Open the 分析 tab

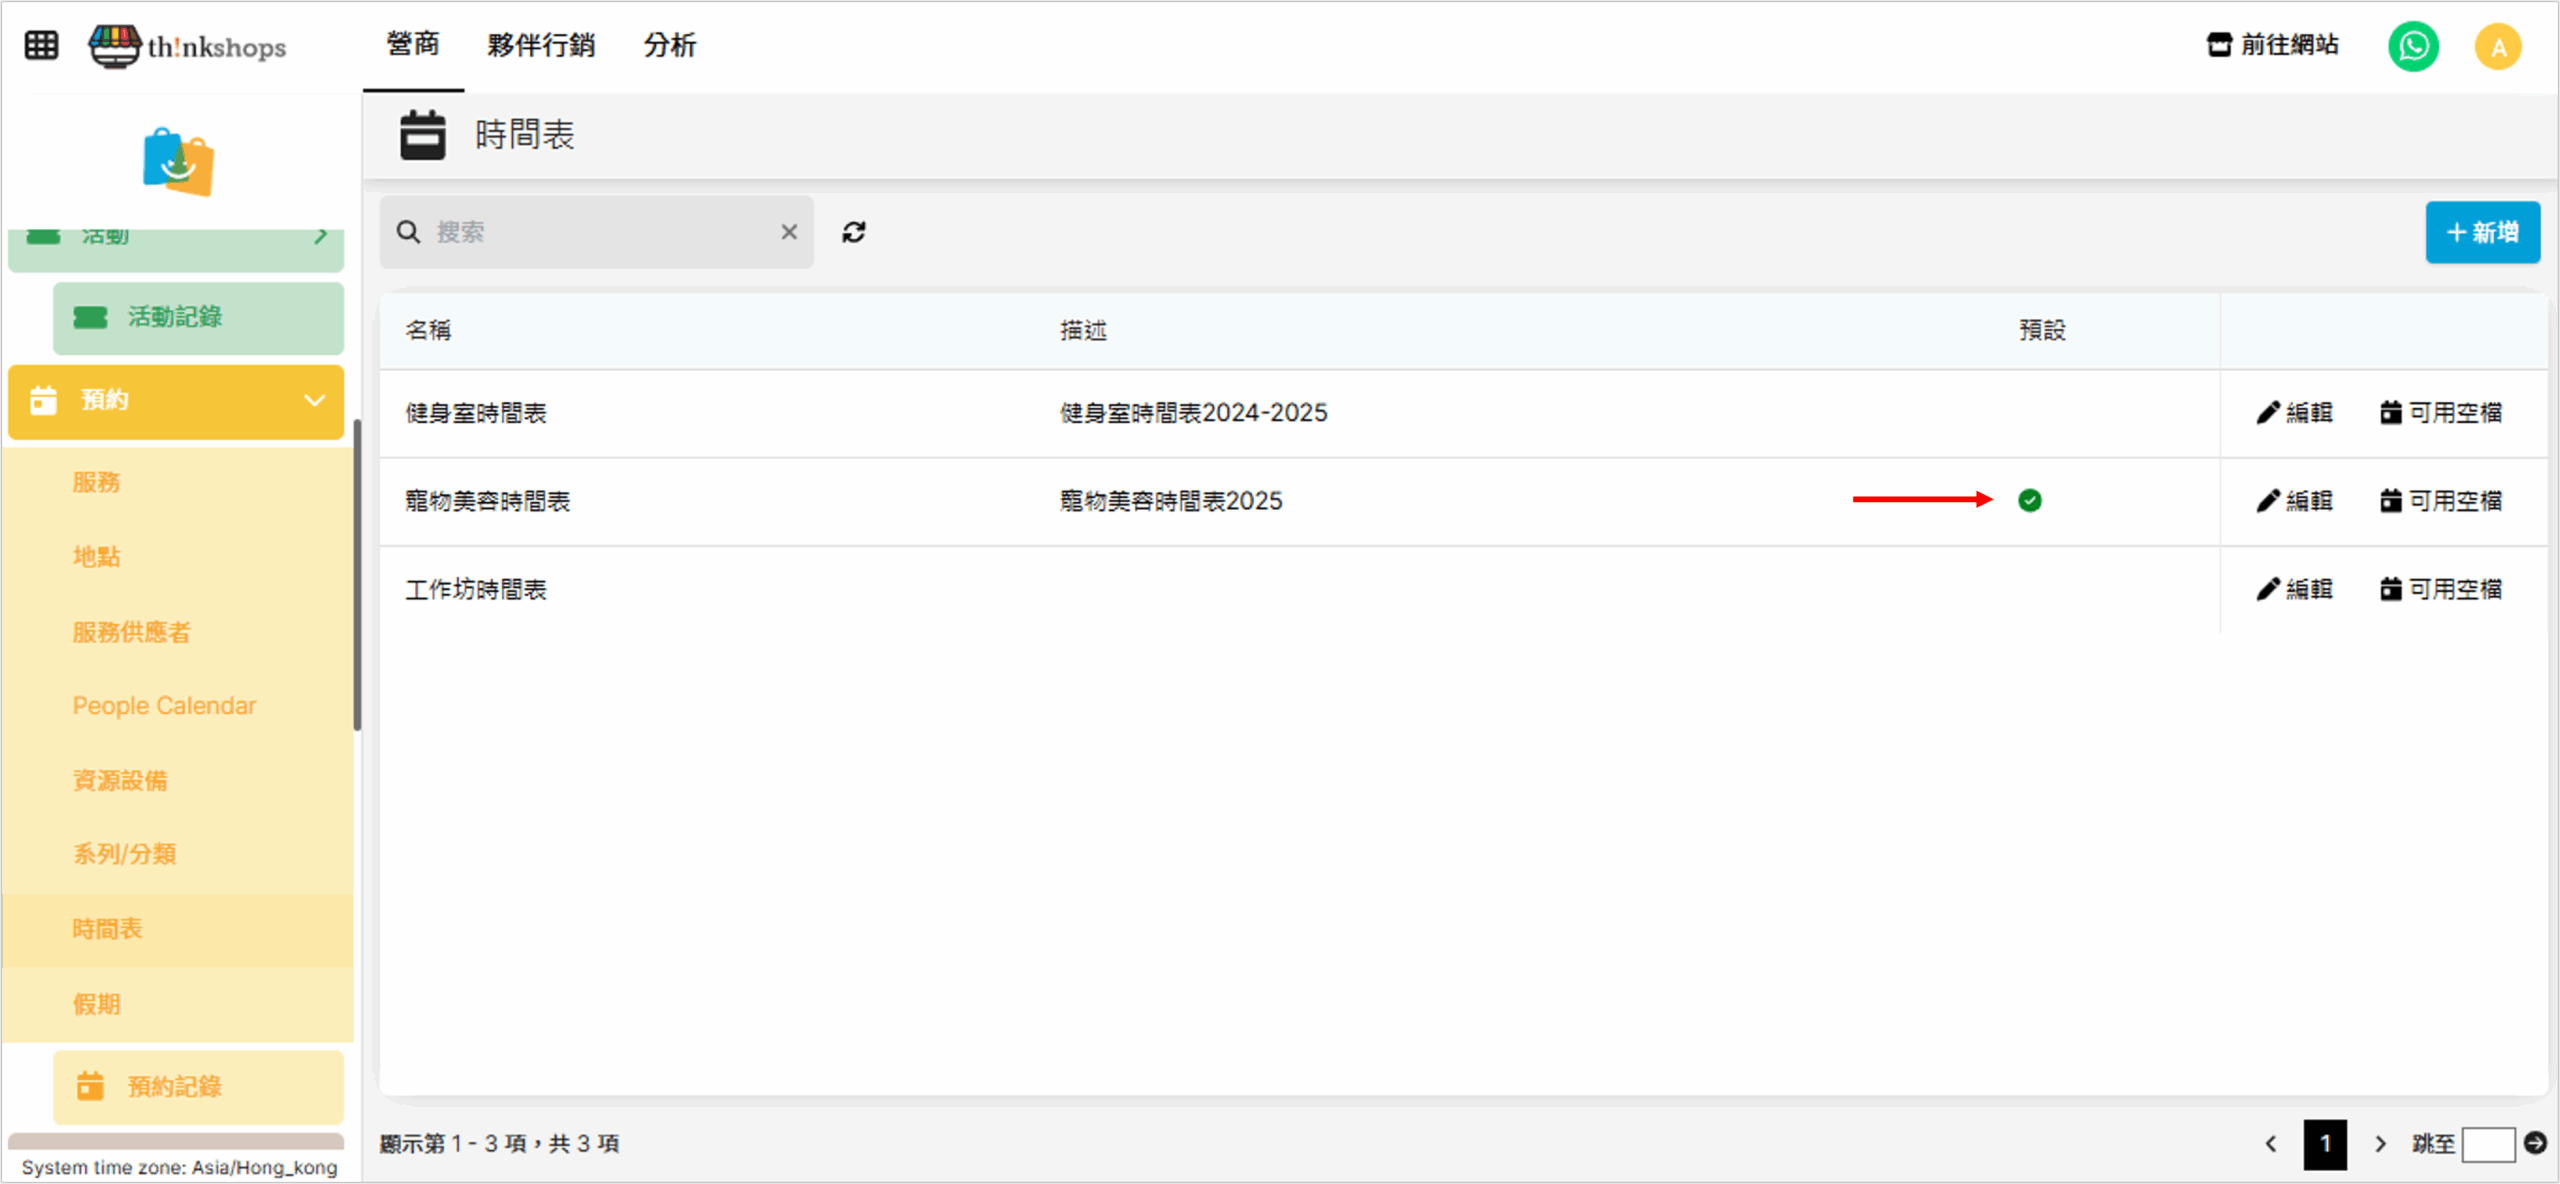coord(669,45)
